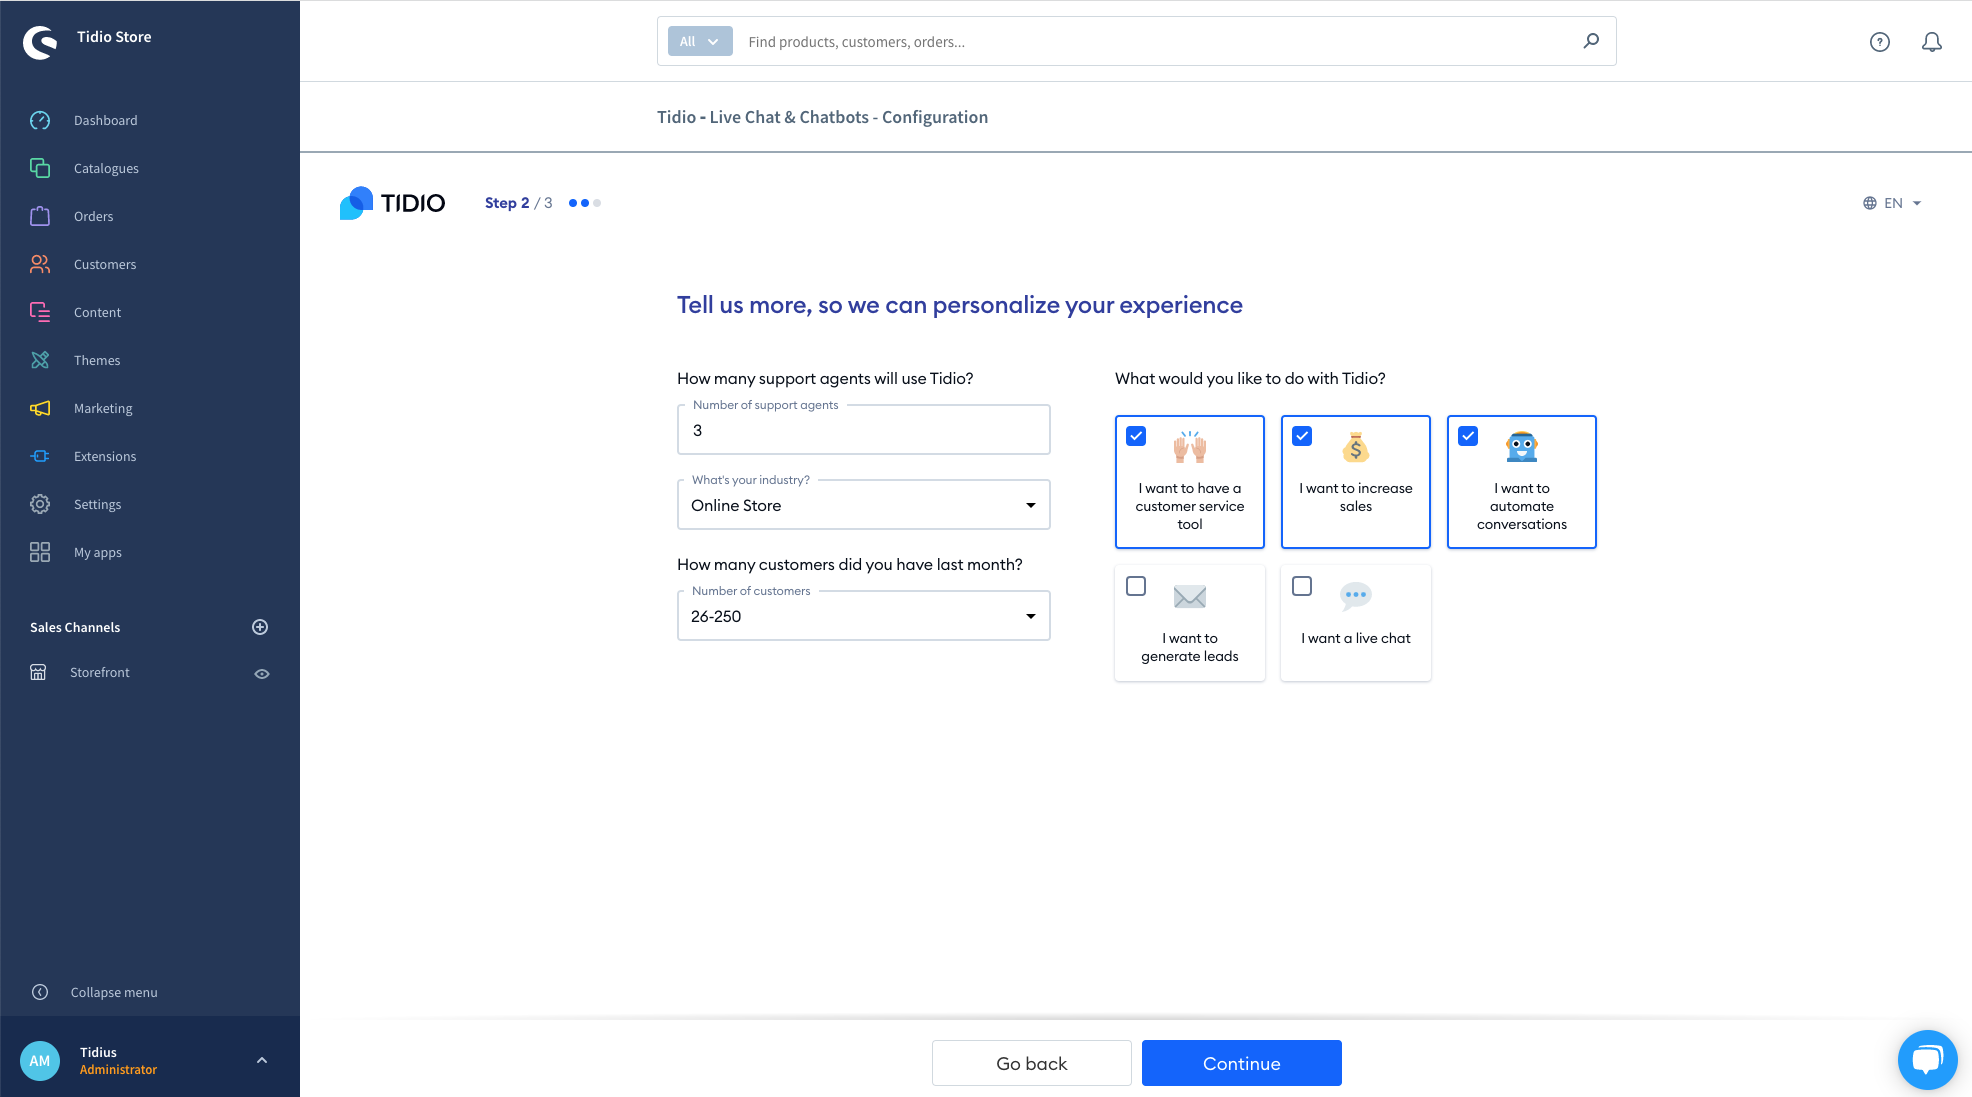Click the Tidio Store title
Screen dimensions: 1972x1097
(114, 37)
